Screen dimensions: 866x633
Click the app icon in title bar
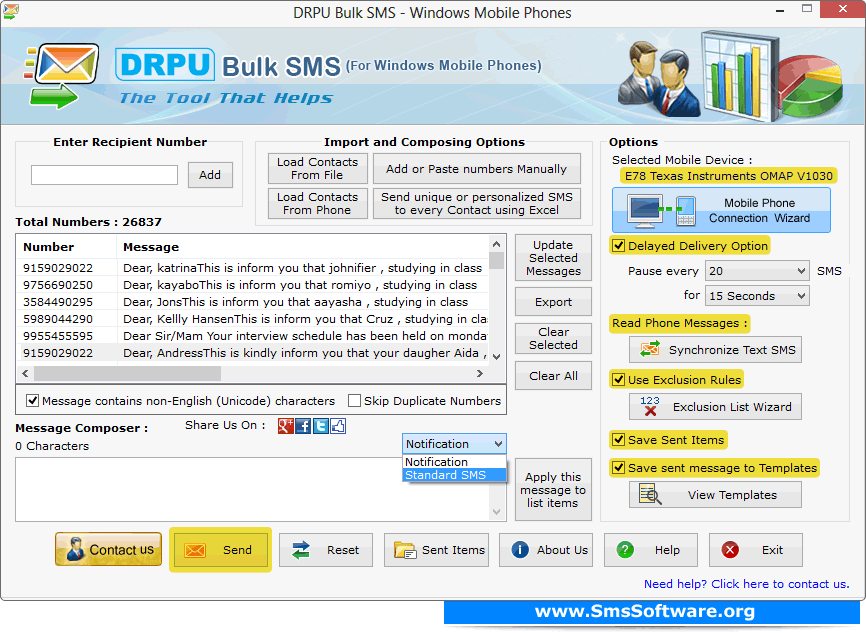click(x=10, y=12)
